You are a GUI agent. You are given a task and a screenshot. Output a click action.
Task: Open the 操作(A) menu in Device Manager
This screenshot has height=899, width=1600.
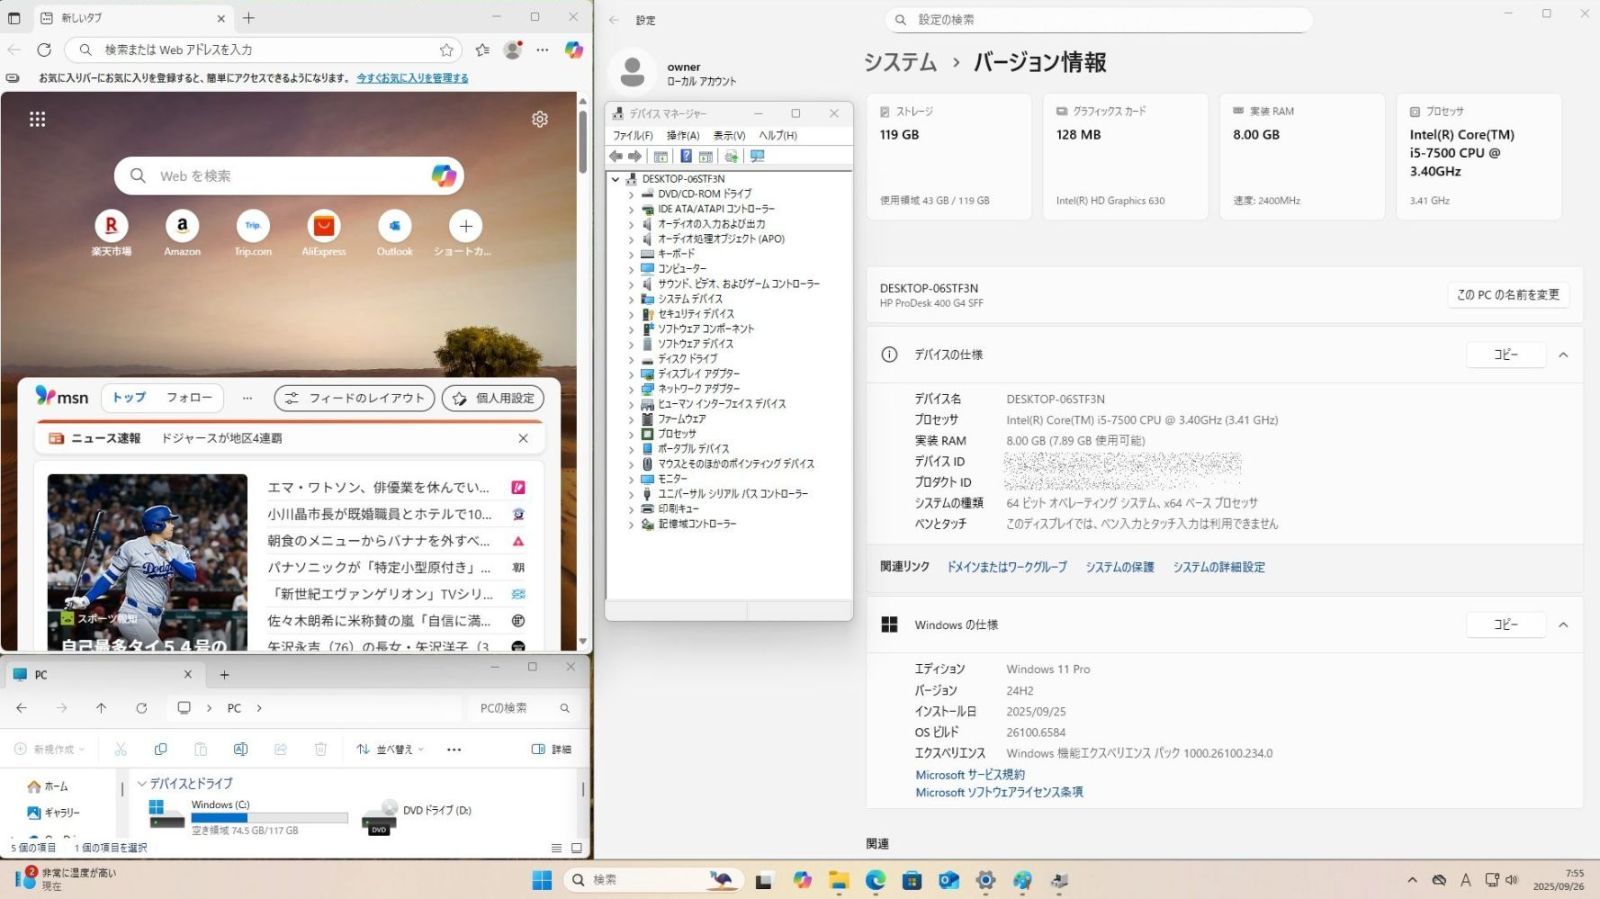683,135
